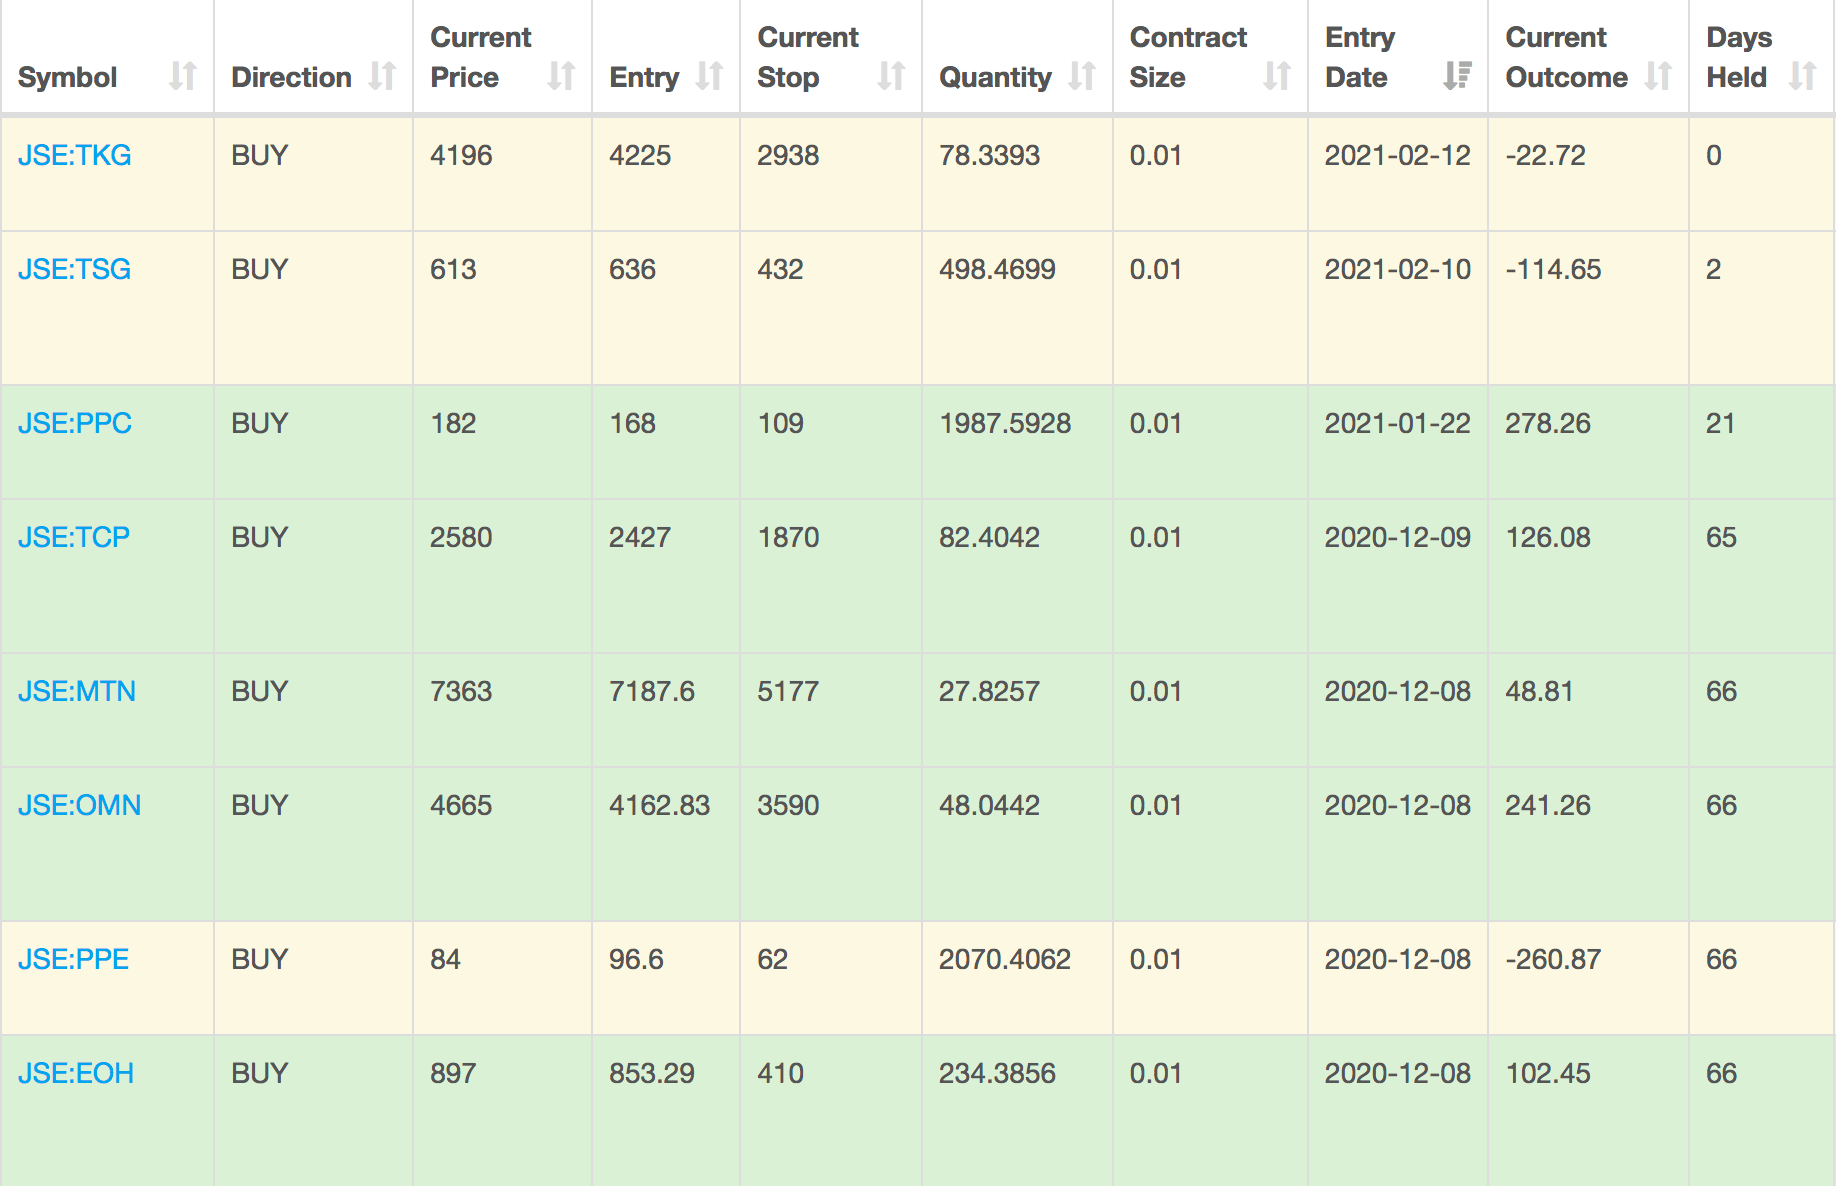Sort by Quantity column arrows icon
This screenshot has width=1836, height=1186.
point(1082,76)
